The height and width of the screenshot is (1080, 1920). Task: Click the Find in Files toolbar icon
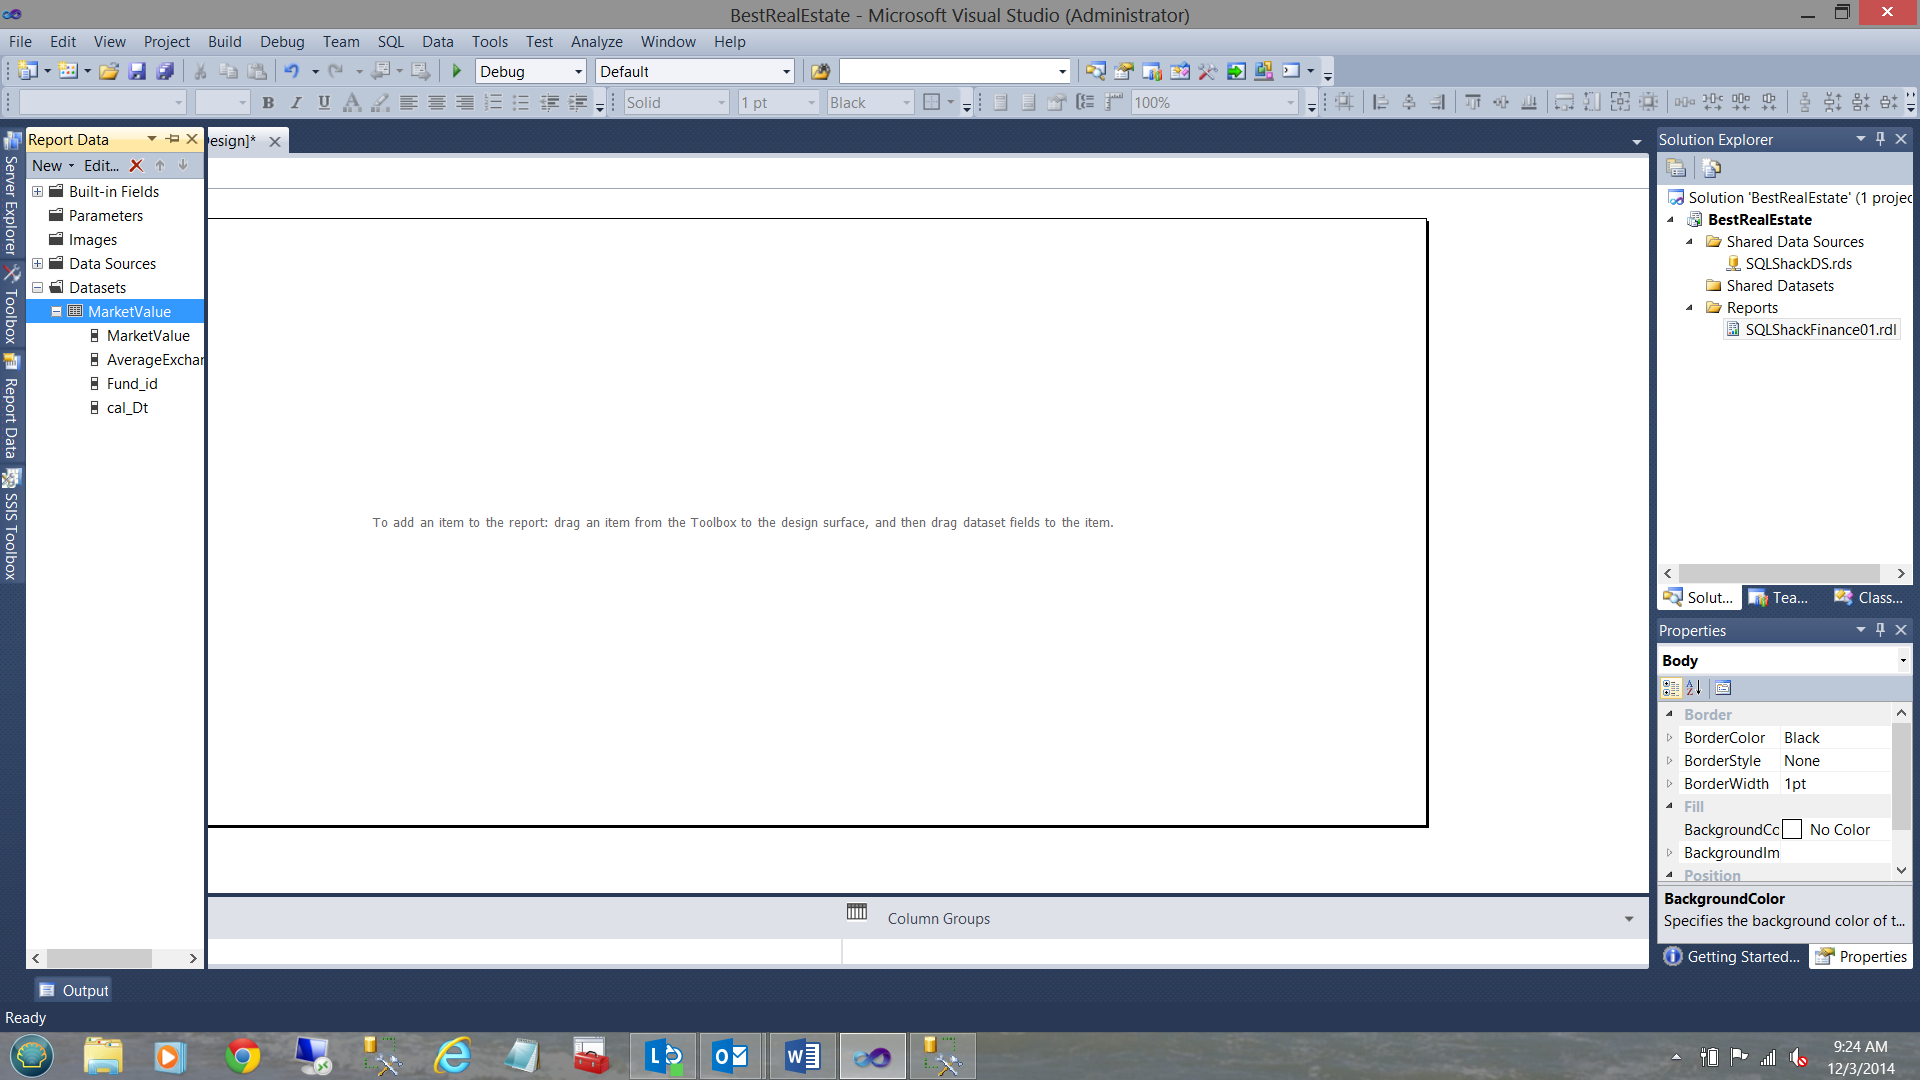click(x=820, y=71)
